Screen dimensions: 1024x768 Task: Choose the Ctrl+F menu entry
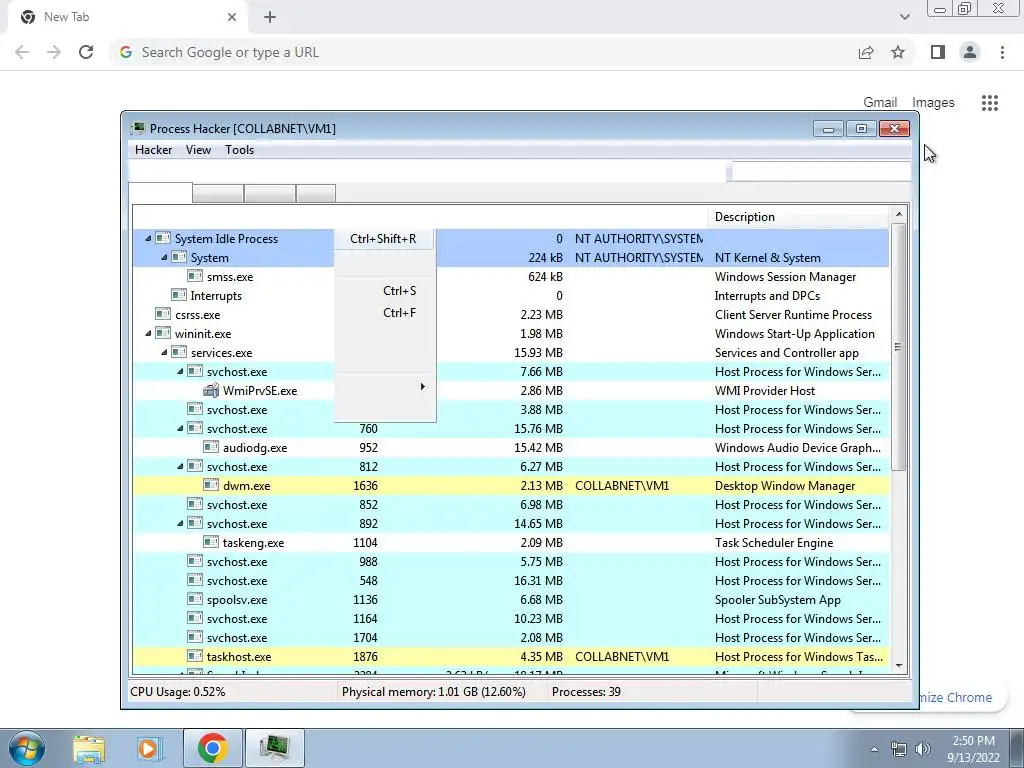[385, 313]
